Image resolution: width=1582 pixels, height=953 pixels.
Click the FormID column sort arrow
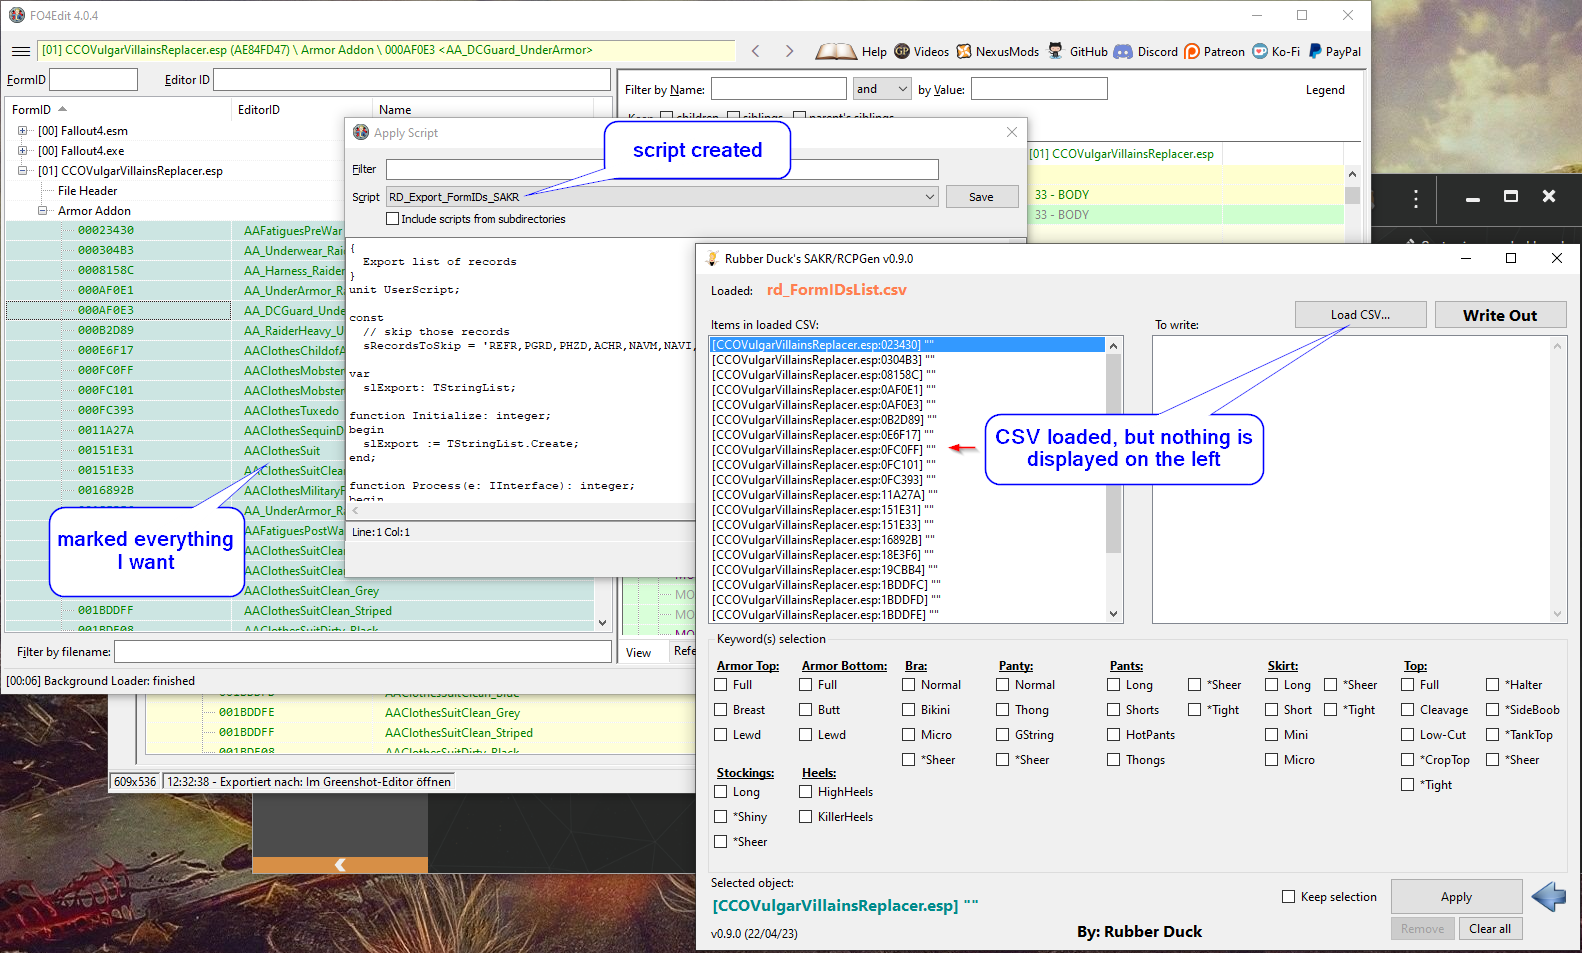point(62,109)
